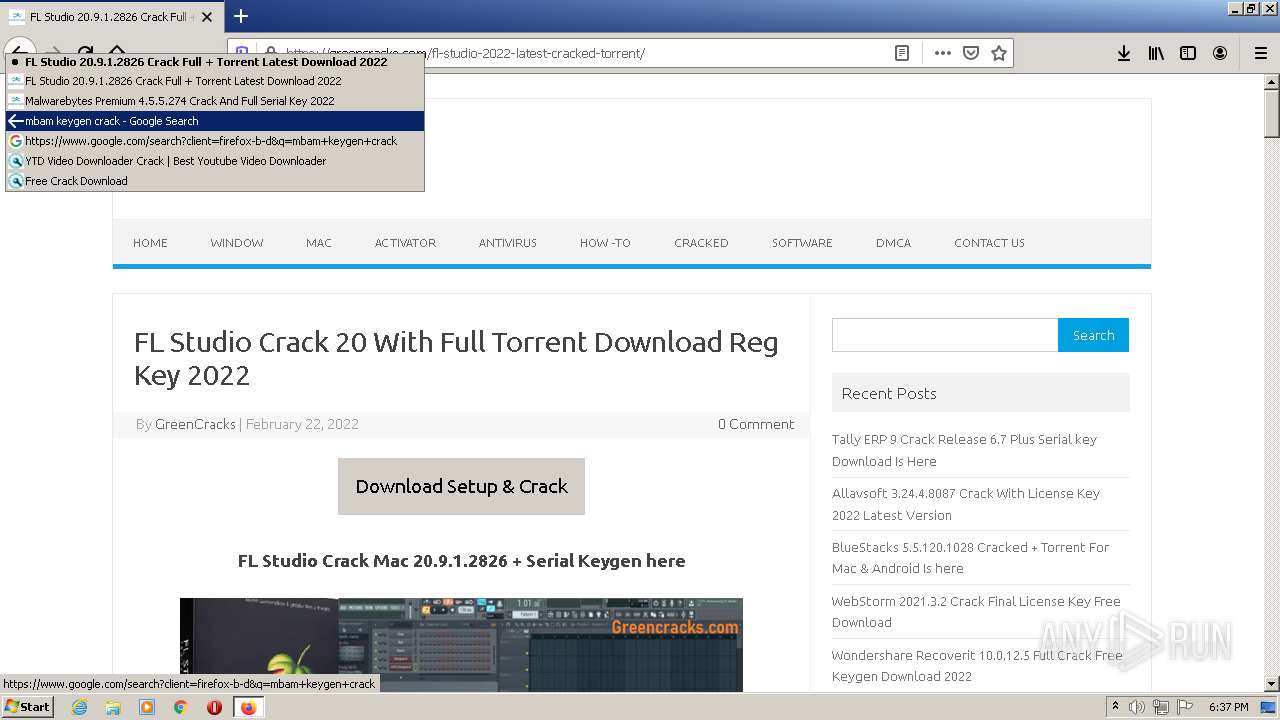1280x720 pixels.
Task: Focus the sidebar search input field
Action: (945, 335)
